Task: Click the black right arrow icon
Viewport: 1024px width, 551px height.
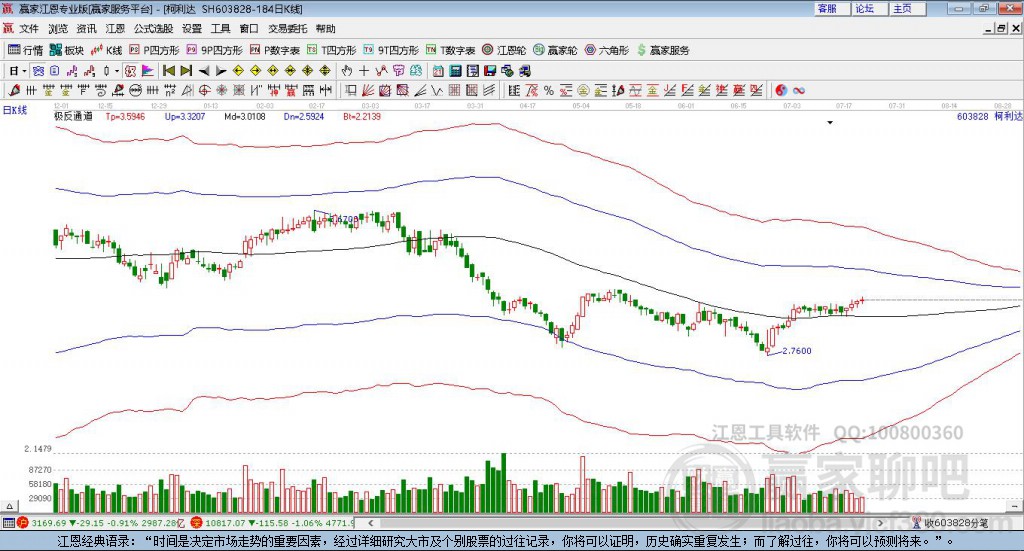Action: (x=221, y=71)
